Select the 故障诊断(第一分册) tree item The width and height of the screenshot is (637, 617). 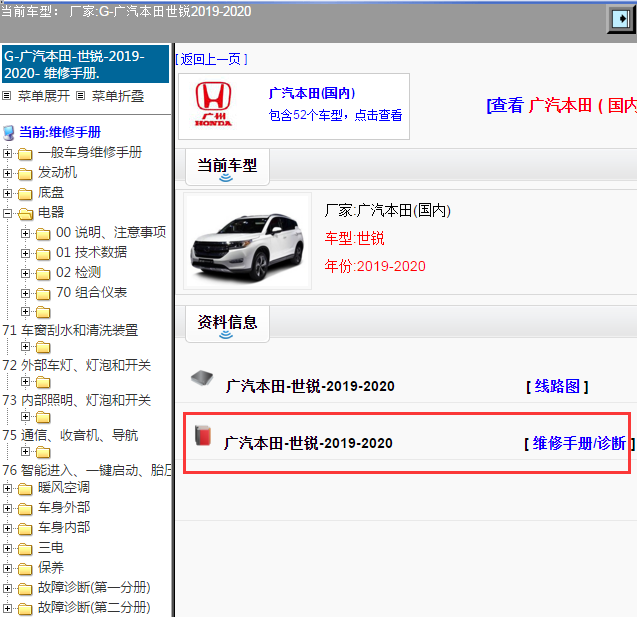94,587
